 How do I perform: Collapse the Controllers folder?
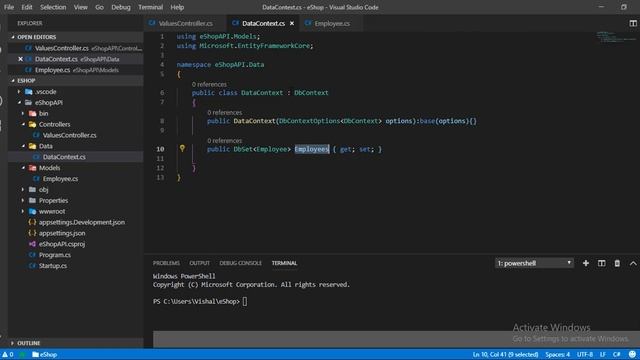(x=23, y=124)
